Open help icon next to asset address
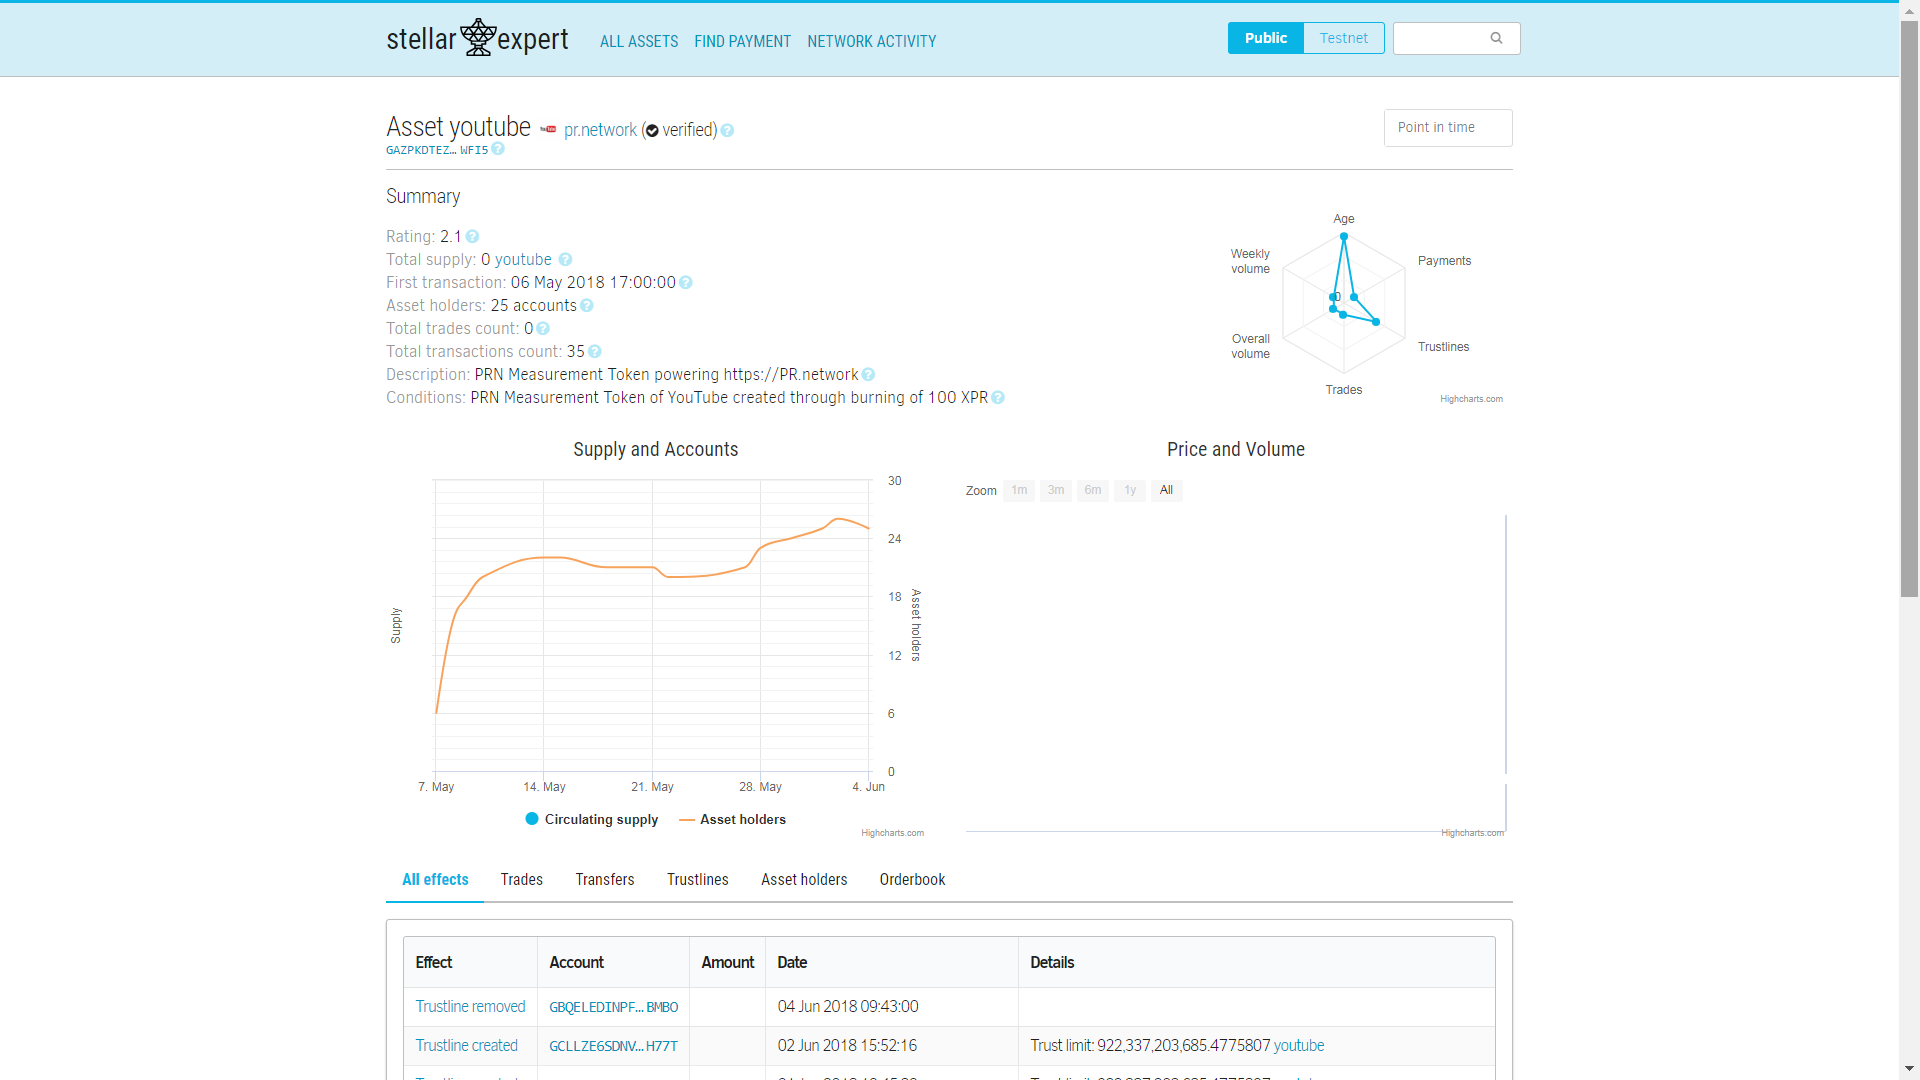 coord(498,149)
